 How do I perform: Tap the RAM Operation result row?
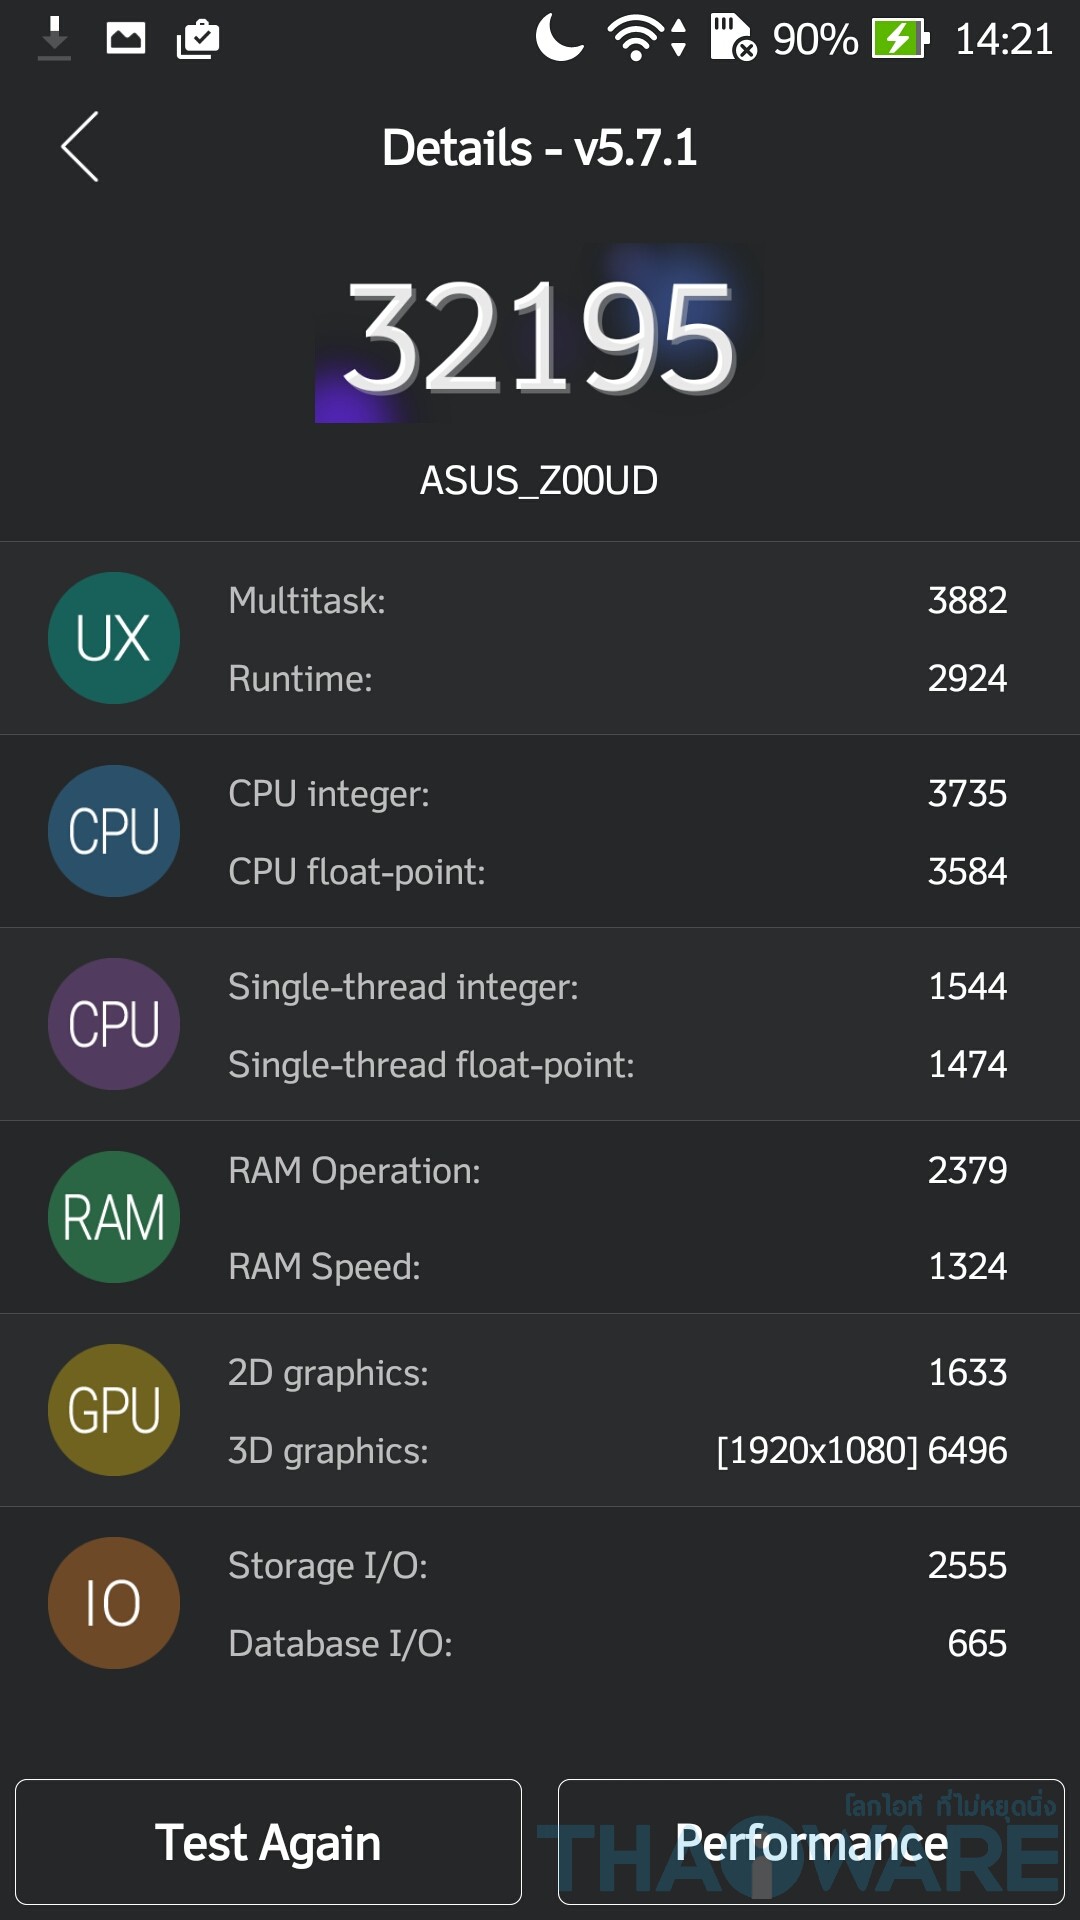[x=616, y=1170]
